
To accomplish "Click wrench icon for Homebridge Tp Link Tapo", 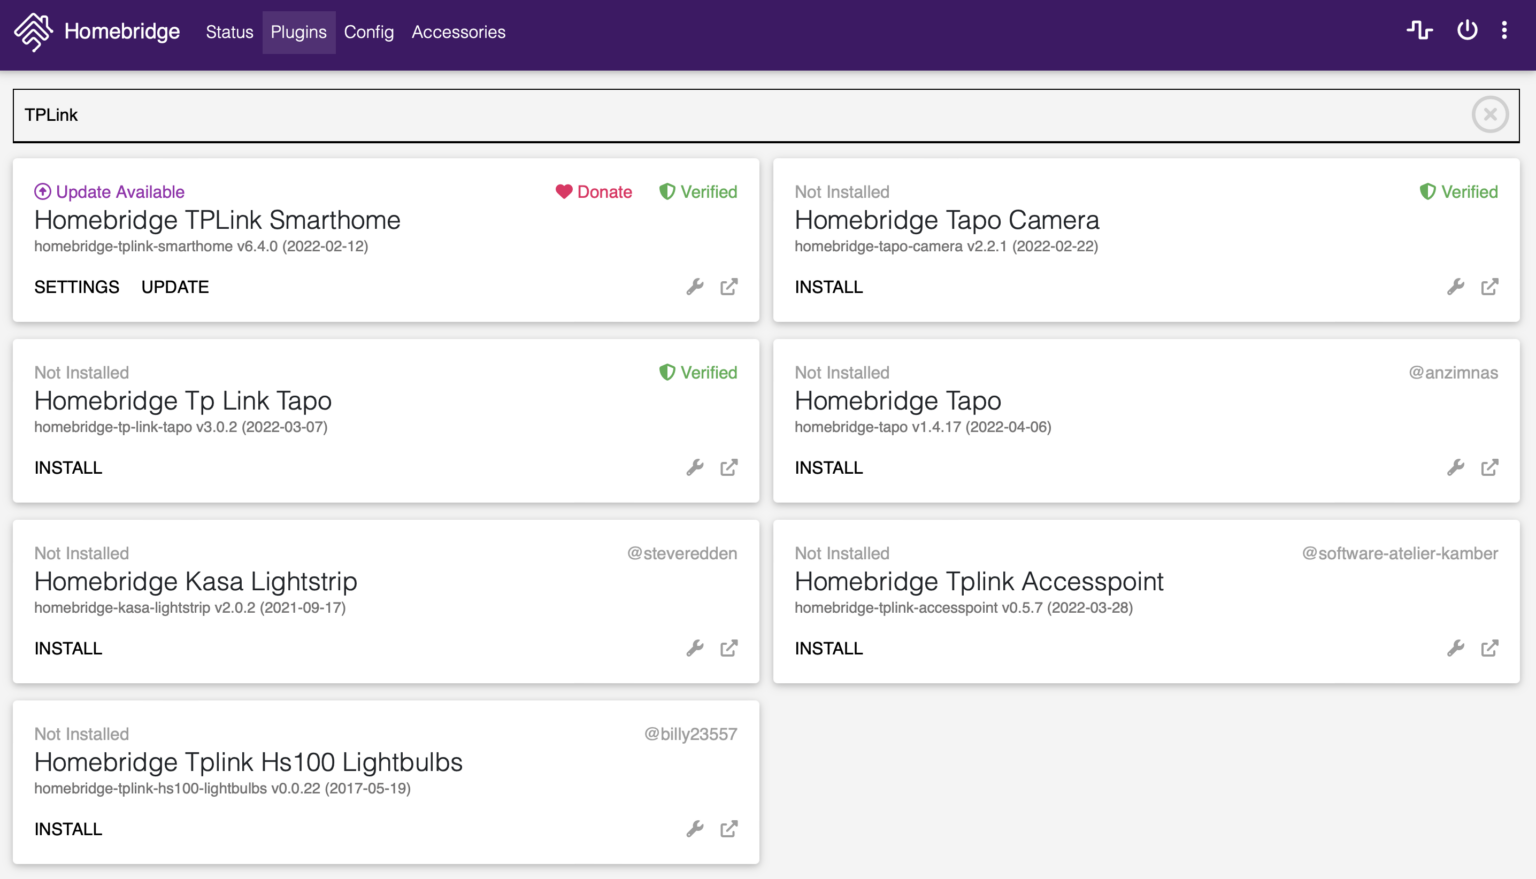I will click(695, 468).
